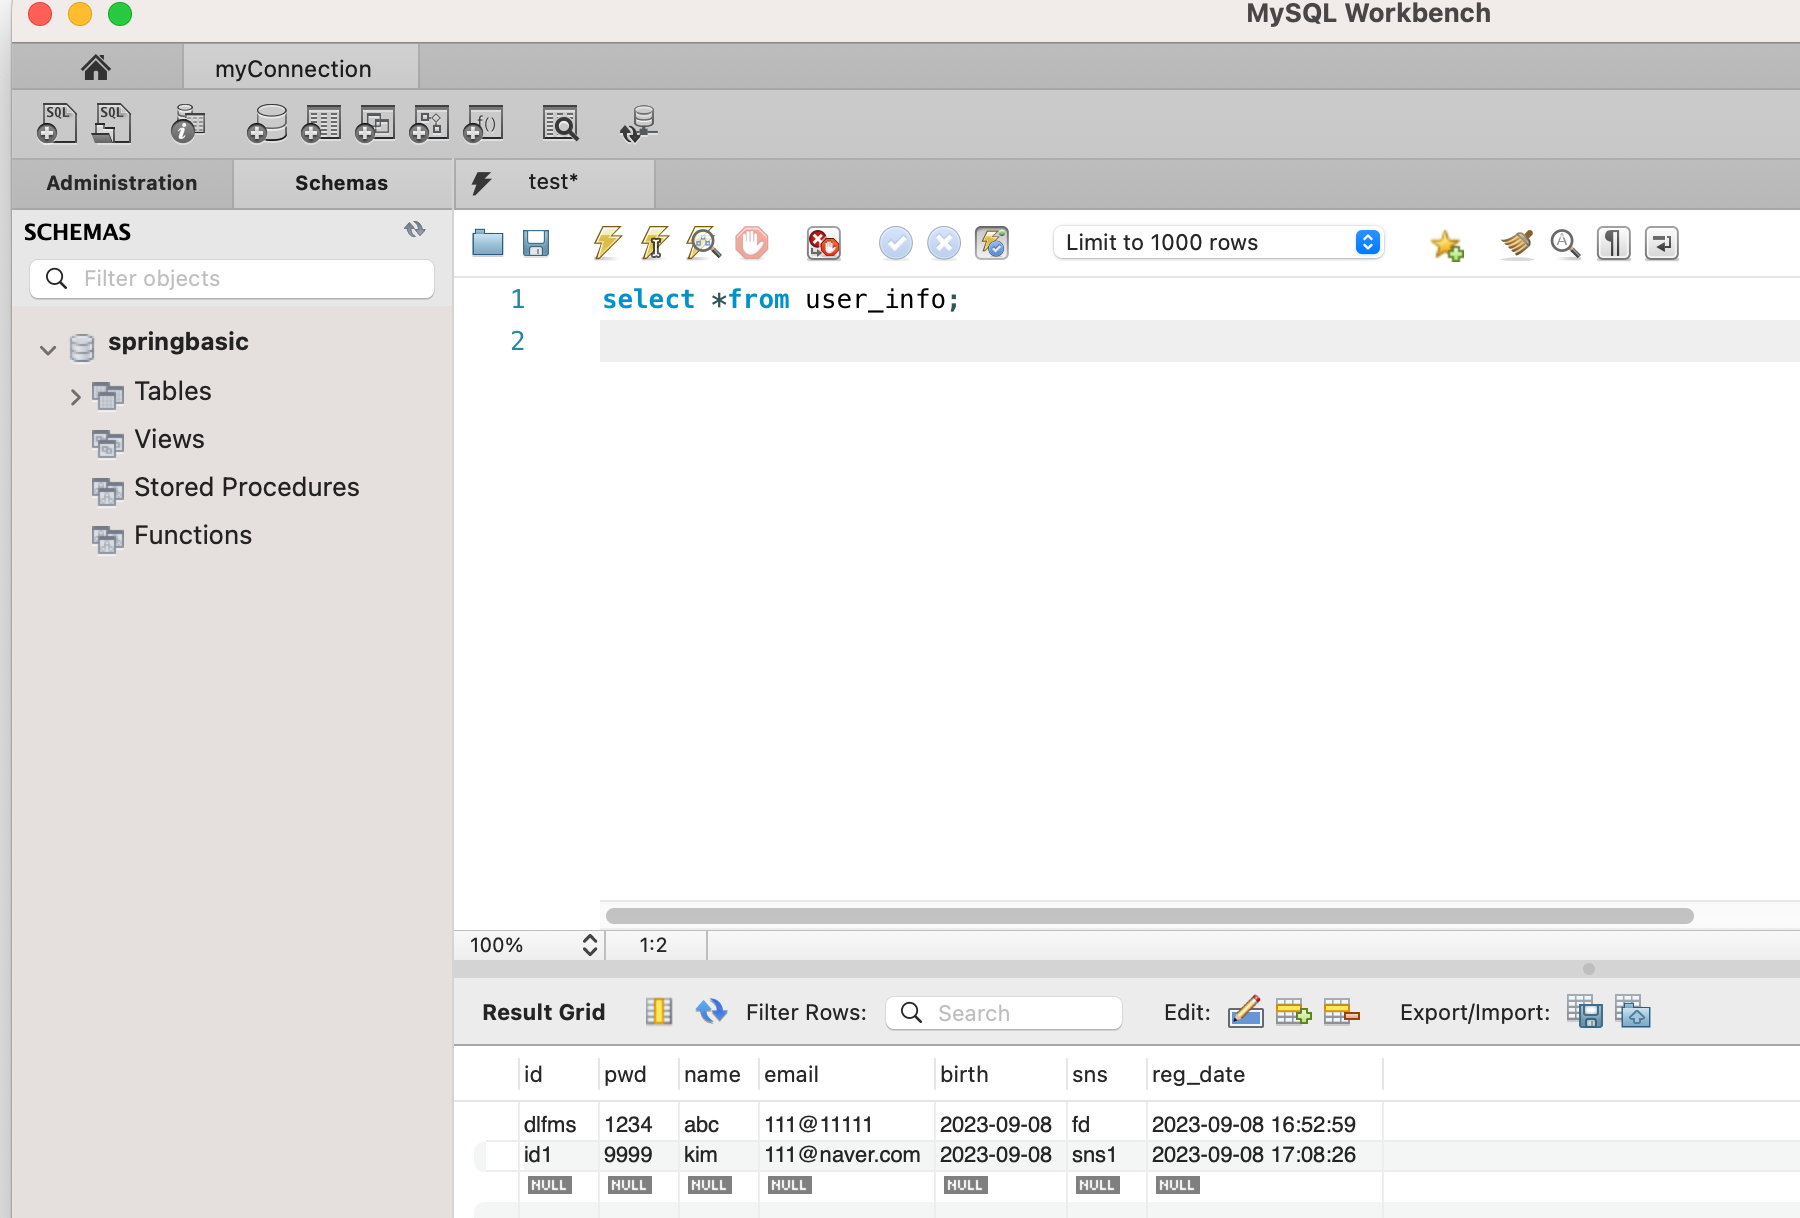Toggle auto-commit mode
Screen dimensions: 1800x1218
coord(992,242)
